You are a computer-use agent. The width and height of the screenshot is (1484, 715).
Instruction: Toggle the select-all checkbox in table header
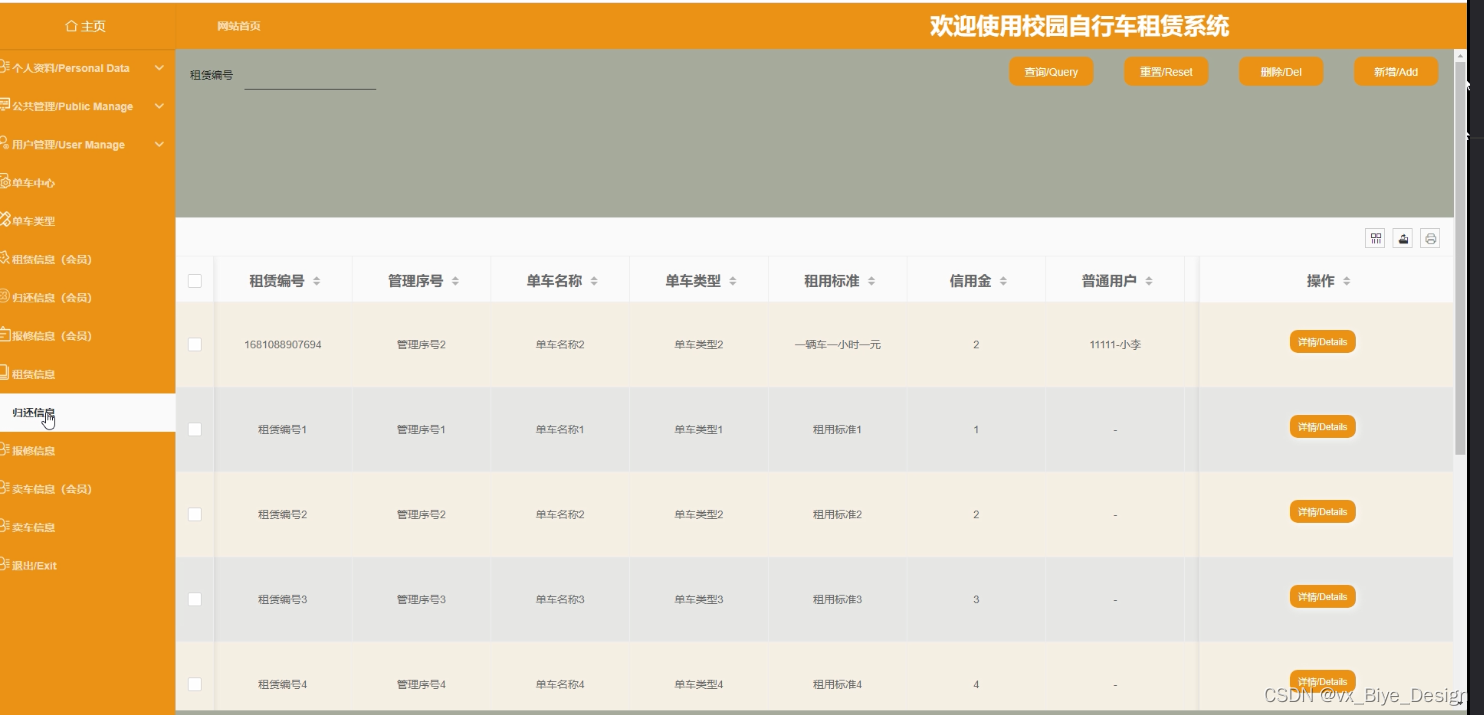coord(195,281)
